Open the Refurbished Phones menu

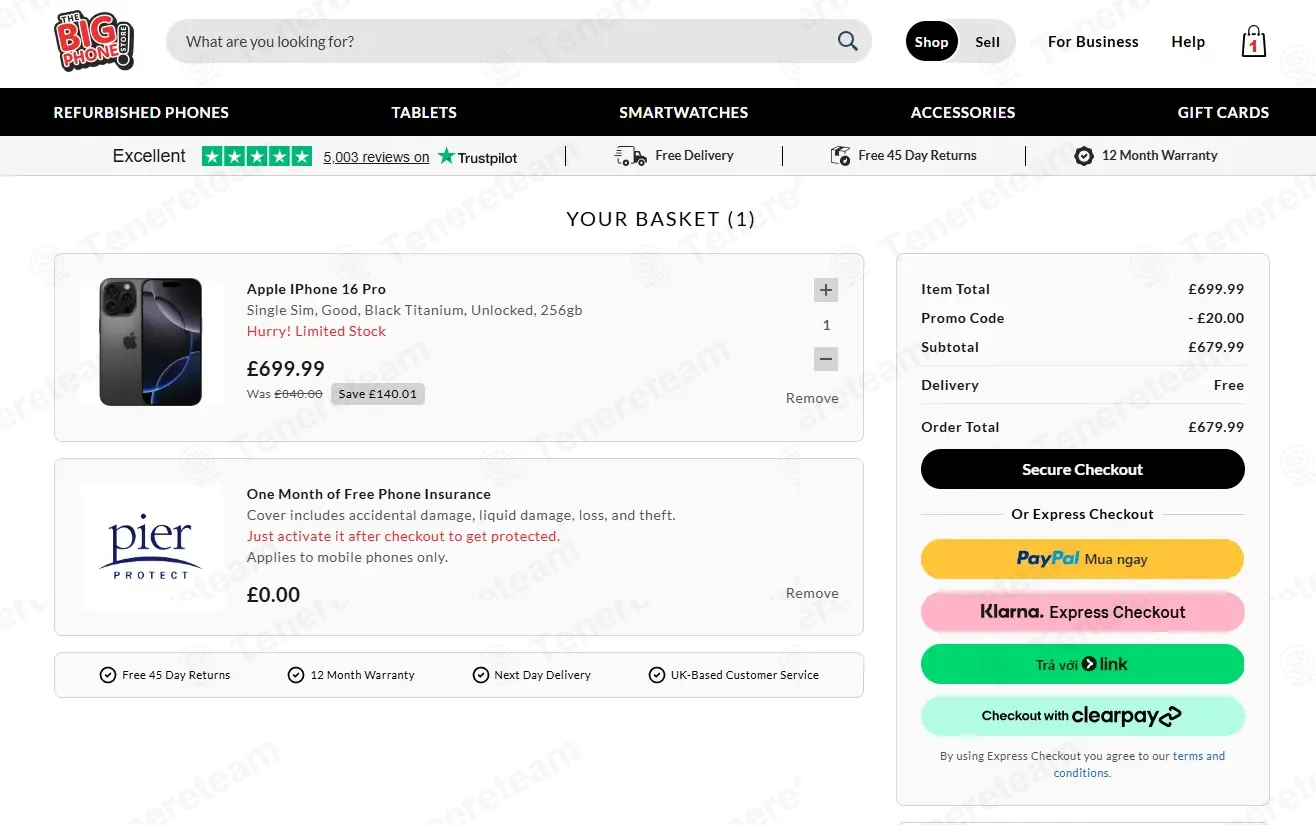(141, 112)
